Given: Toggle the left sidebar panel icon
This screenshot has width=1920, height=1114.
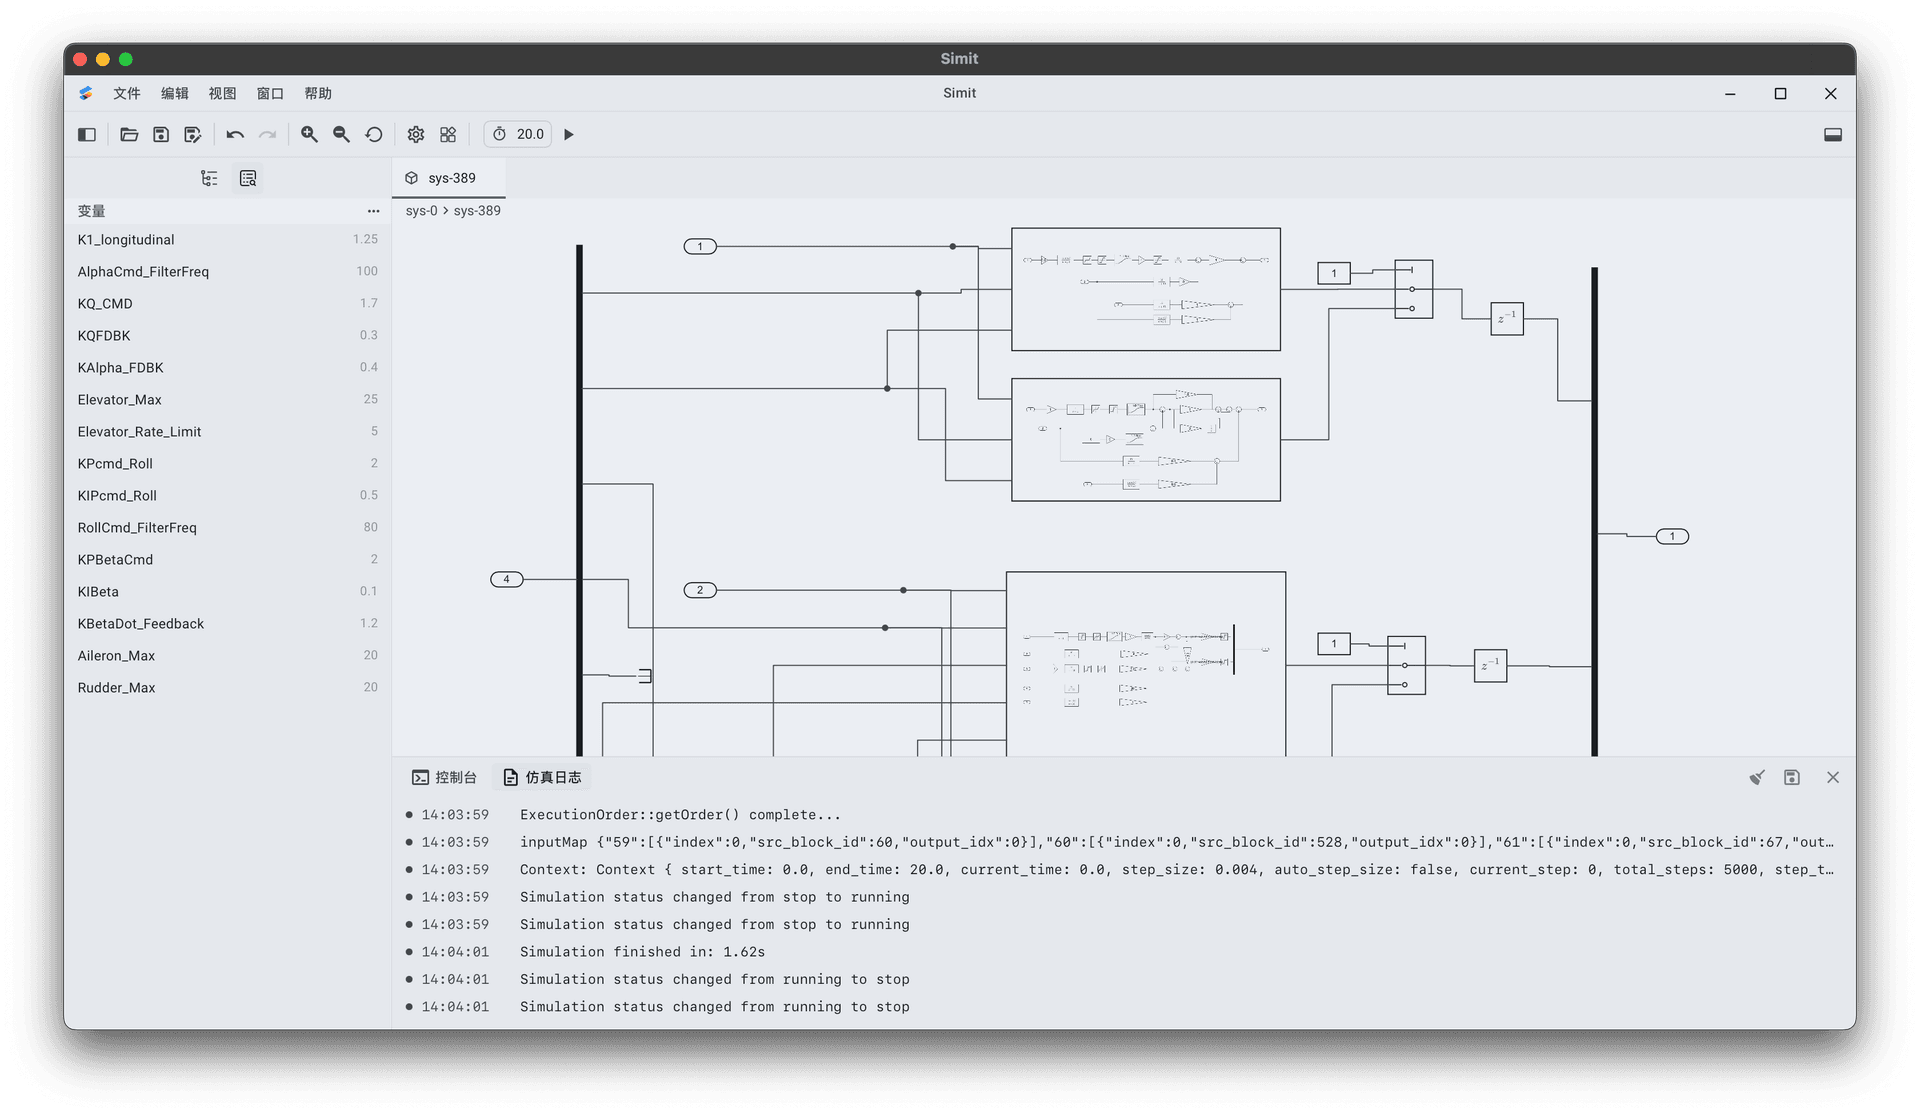Looking at the screenshot, I should [87, 134].
